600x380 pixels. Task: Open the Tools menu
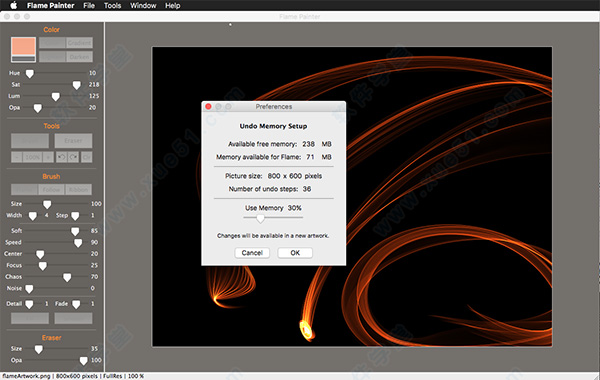pyautogui.click(x=112, y=5)
